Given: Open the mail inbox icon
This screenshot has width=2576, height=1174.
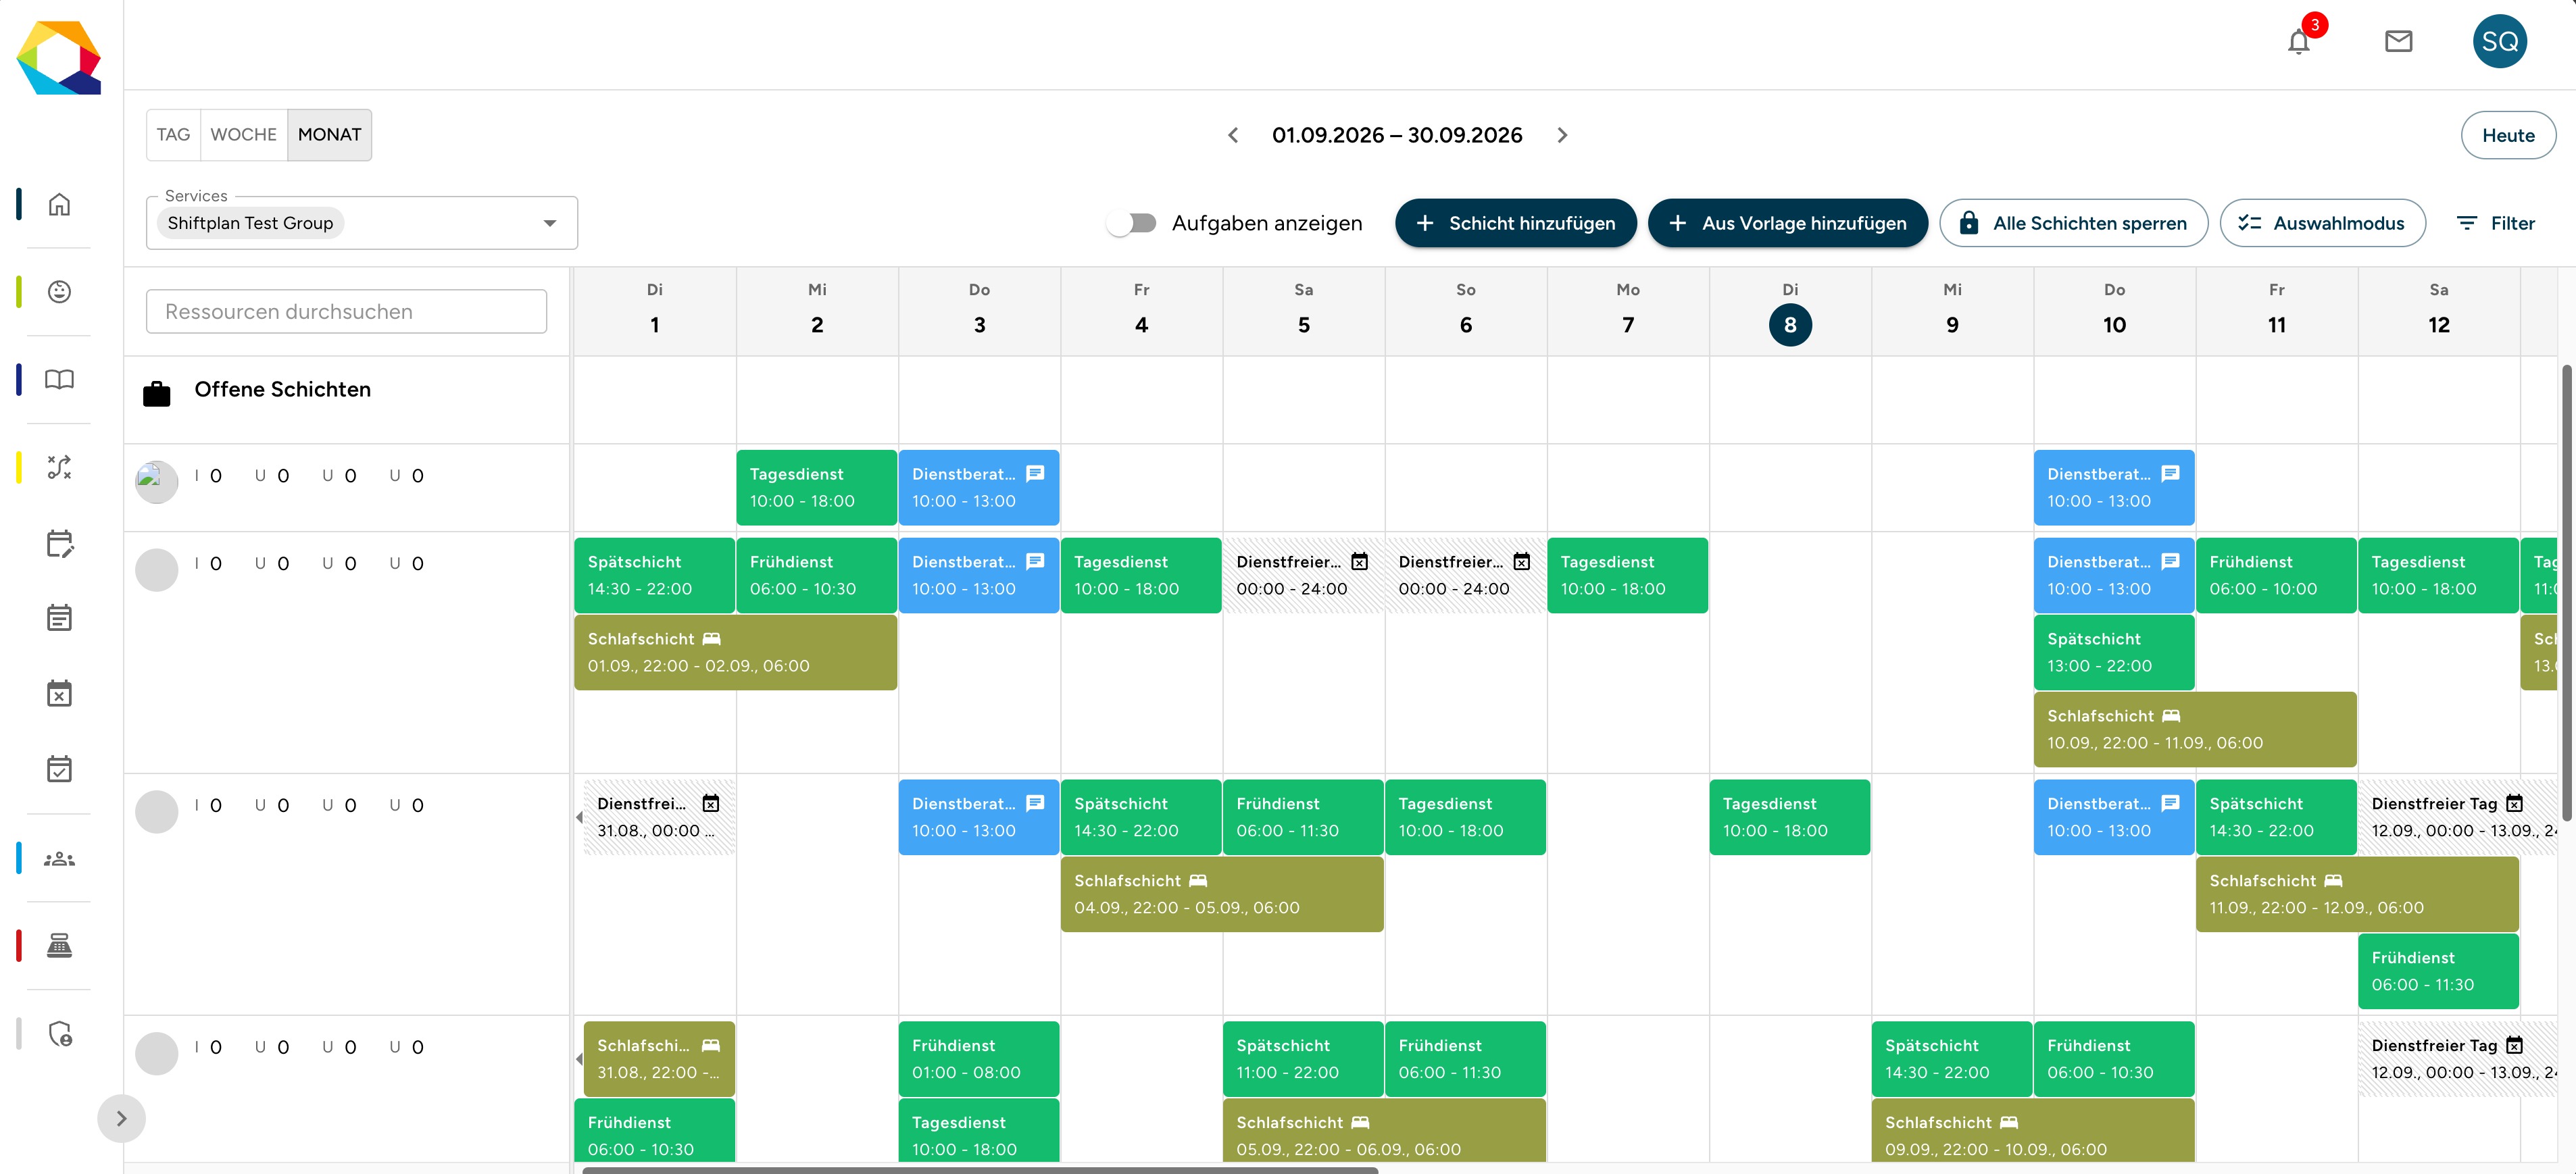Looking at the screenshot, I should click(x=2398, y=41).
